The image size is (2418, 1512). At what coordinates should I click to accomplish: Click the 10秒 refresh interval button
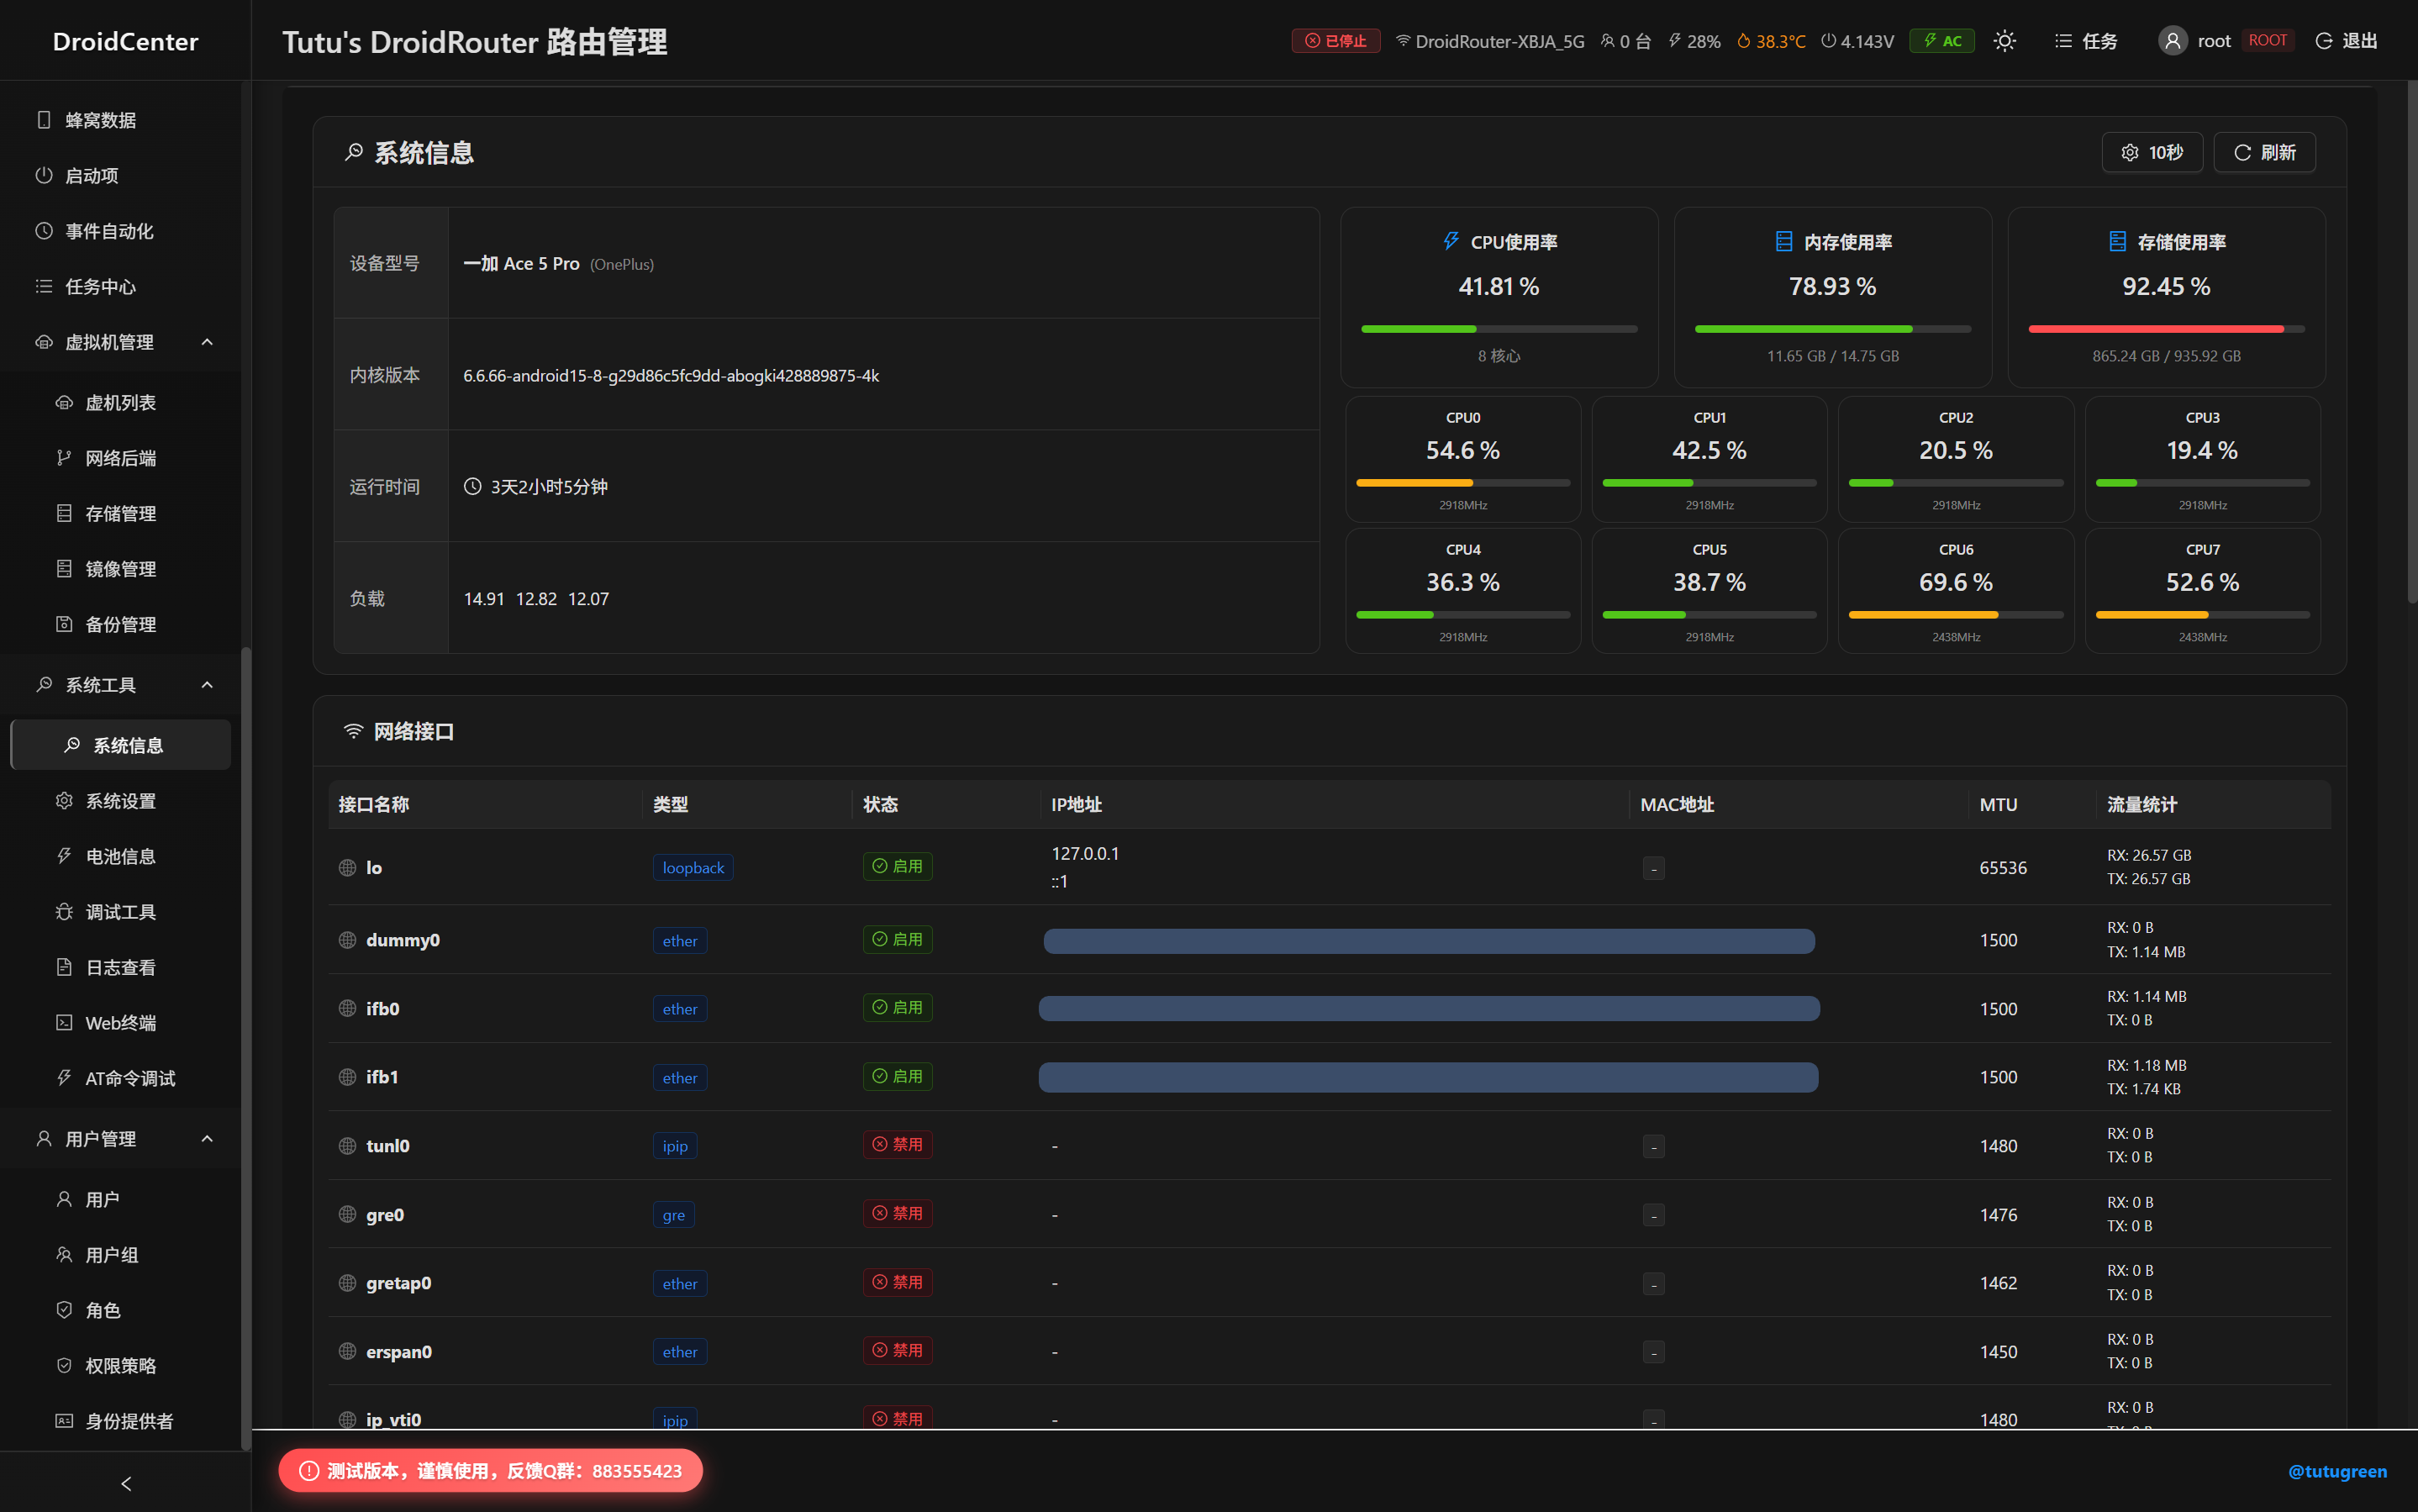[x=2152, y=152]
